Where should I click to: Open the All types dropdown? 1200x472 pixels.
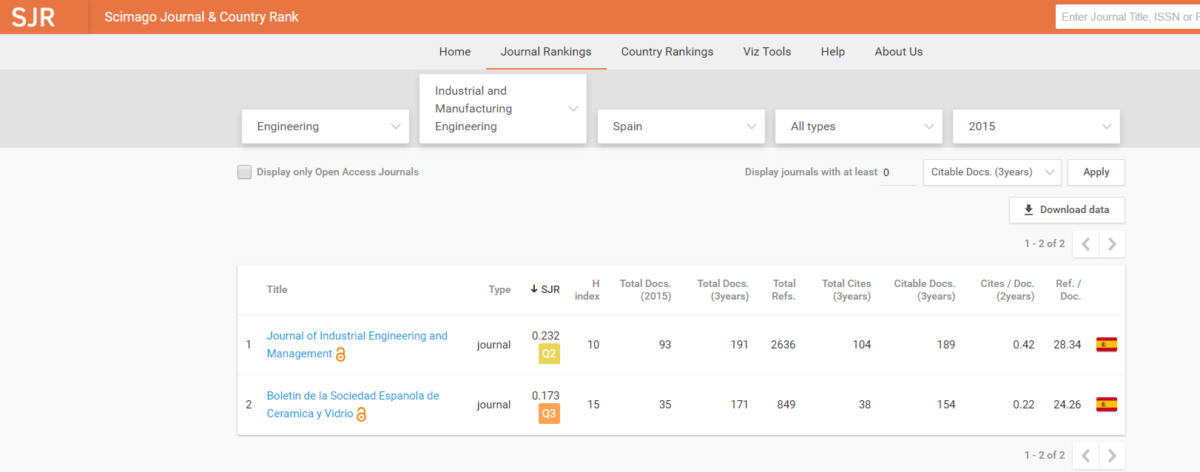[x=859, y=127]
